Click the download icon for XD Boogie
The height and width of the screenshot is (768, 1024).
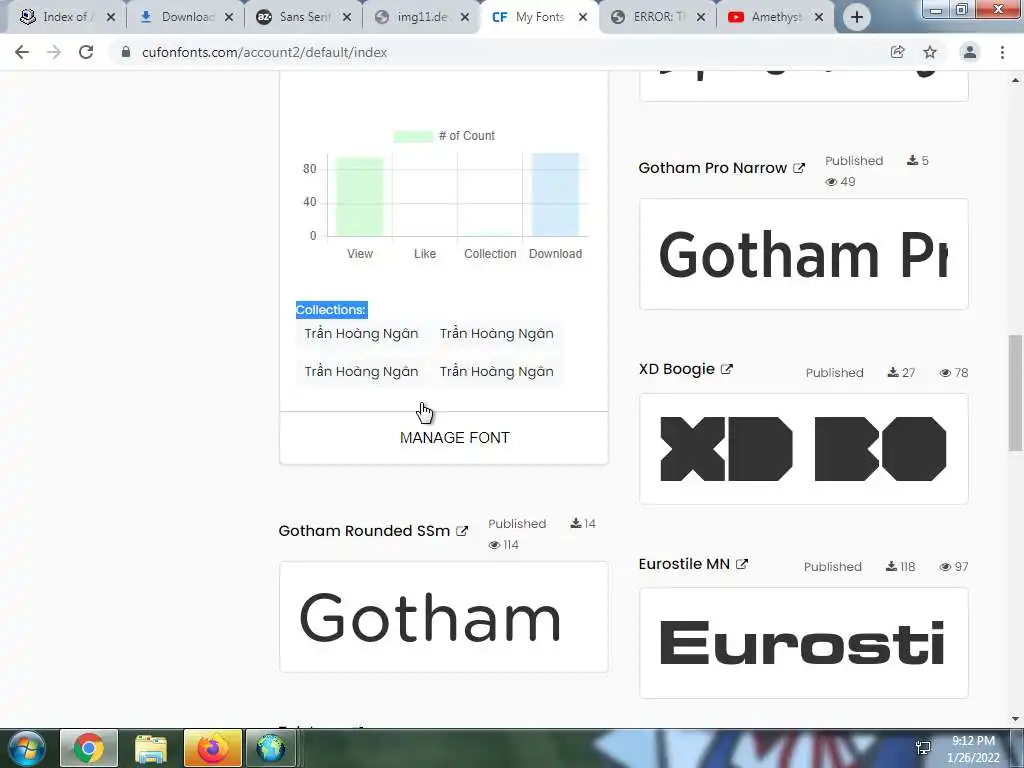pos(893,372)
